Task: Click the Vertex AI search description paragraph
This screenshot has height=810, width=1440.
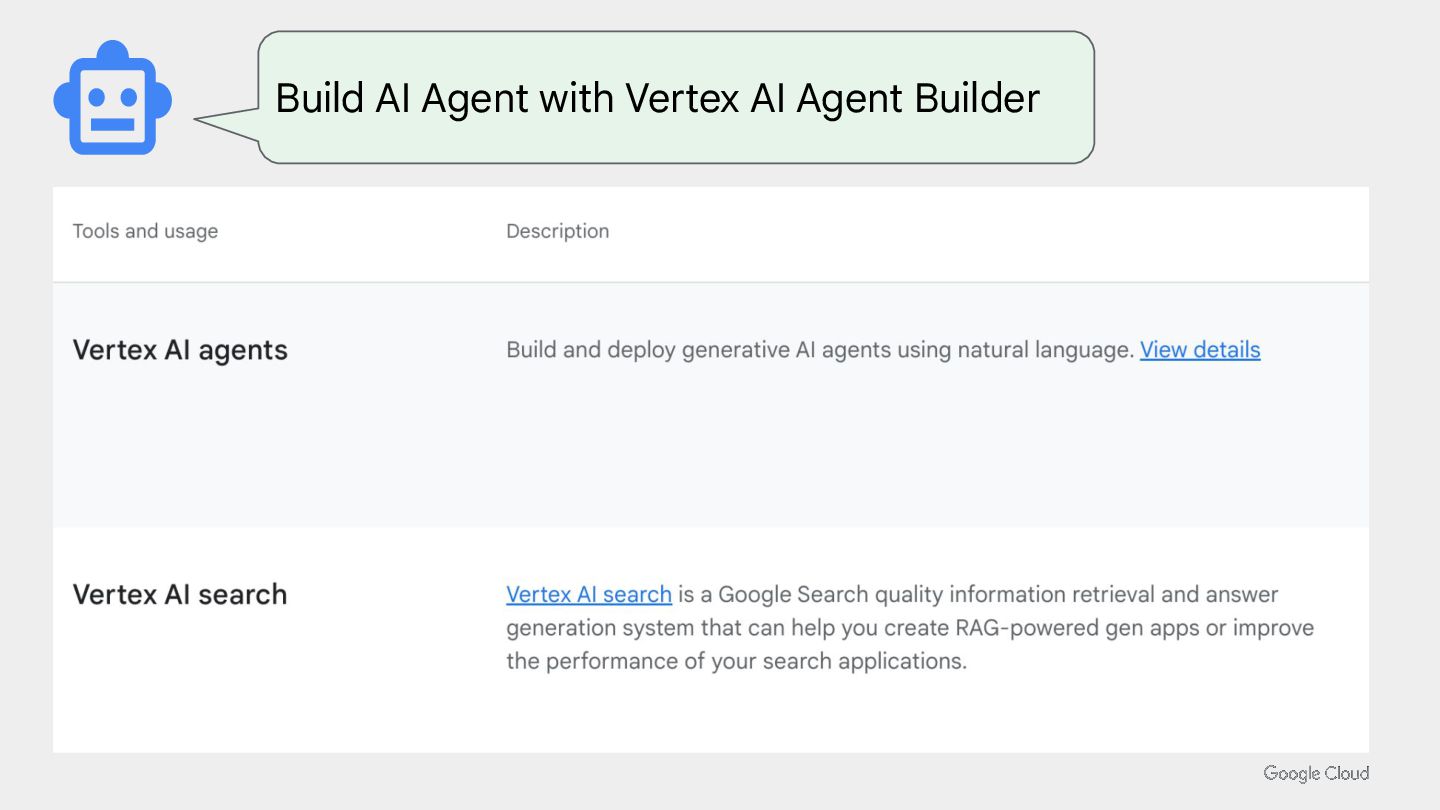Action: 910,628
